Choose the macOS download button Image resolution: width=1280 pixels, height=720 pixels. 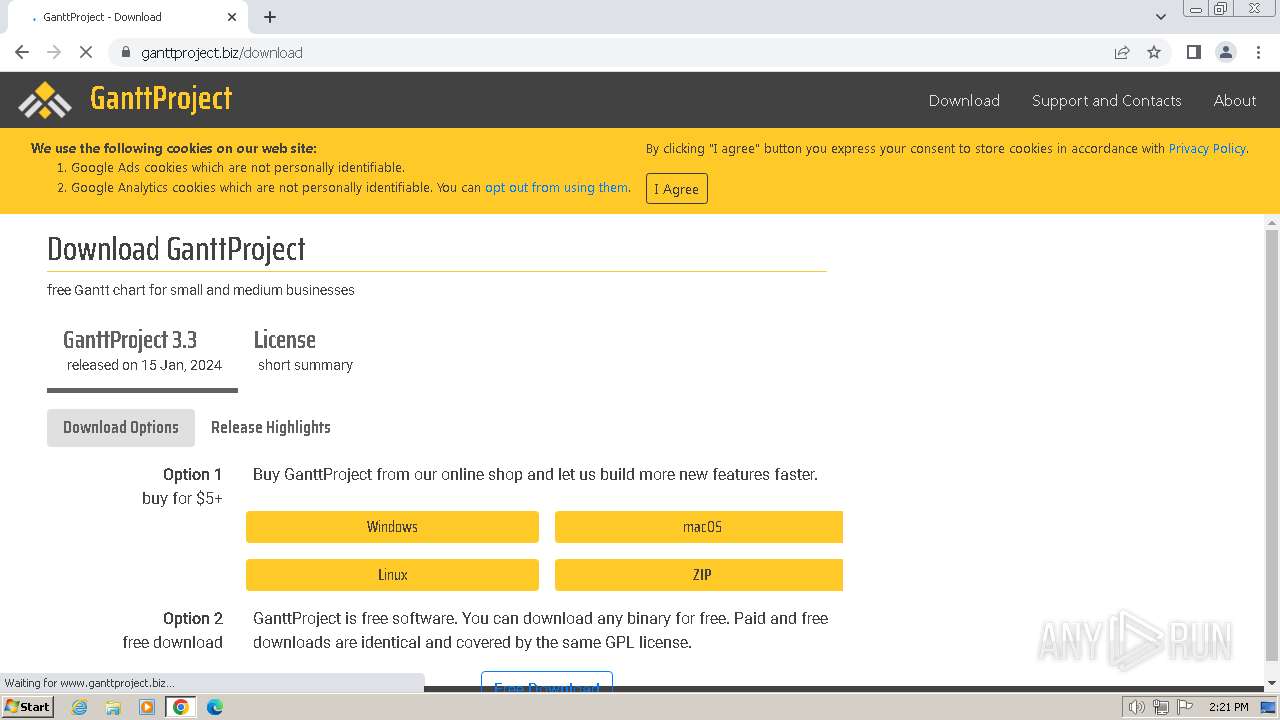[x=699, y=527]
